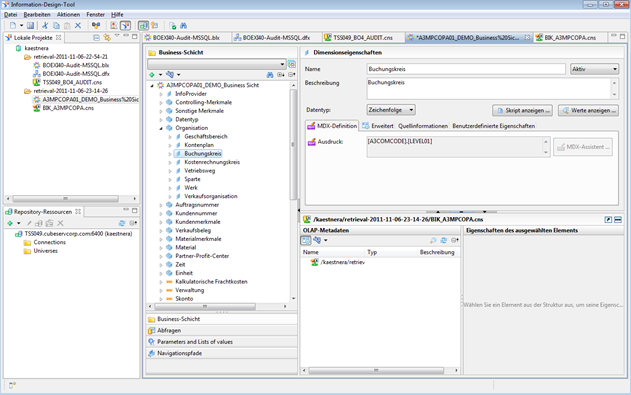Viewport: 631px width, 395px height.
Task: Click the Copy icon in main toolbar
Action: (x=56, y=26)
